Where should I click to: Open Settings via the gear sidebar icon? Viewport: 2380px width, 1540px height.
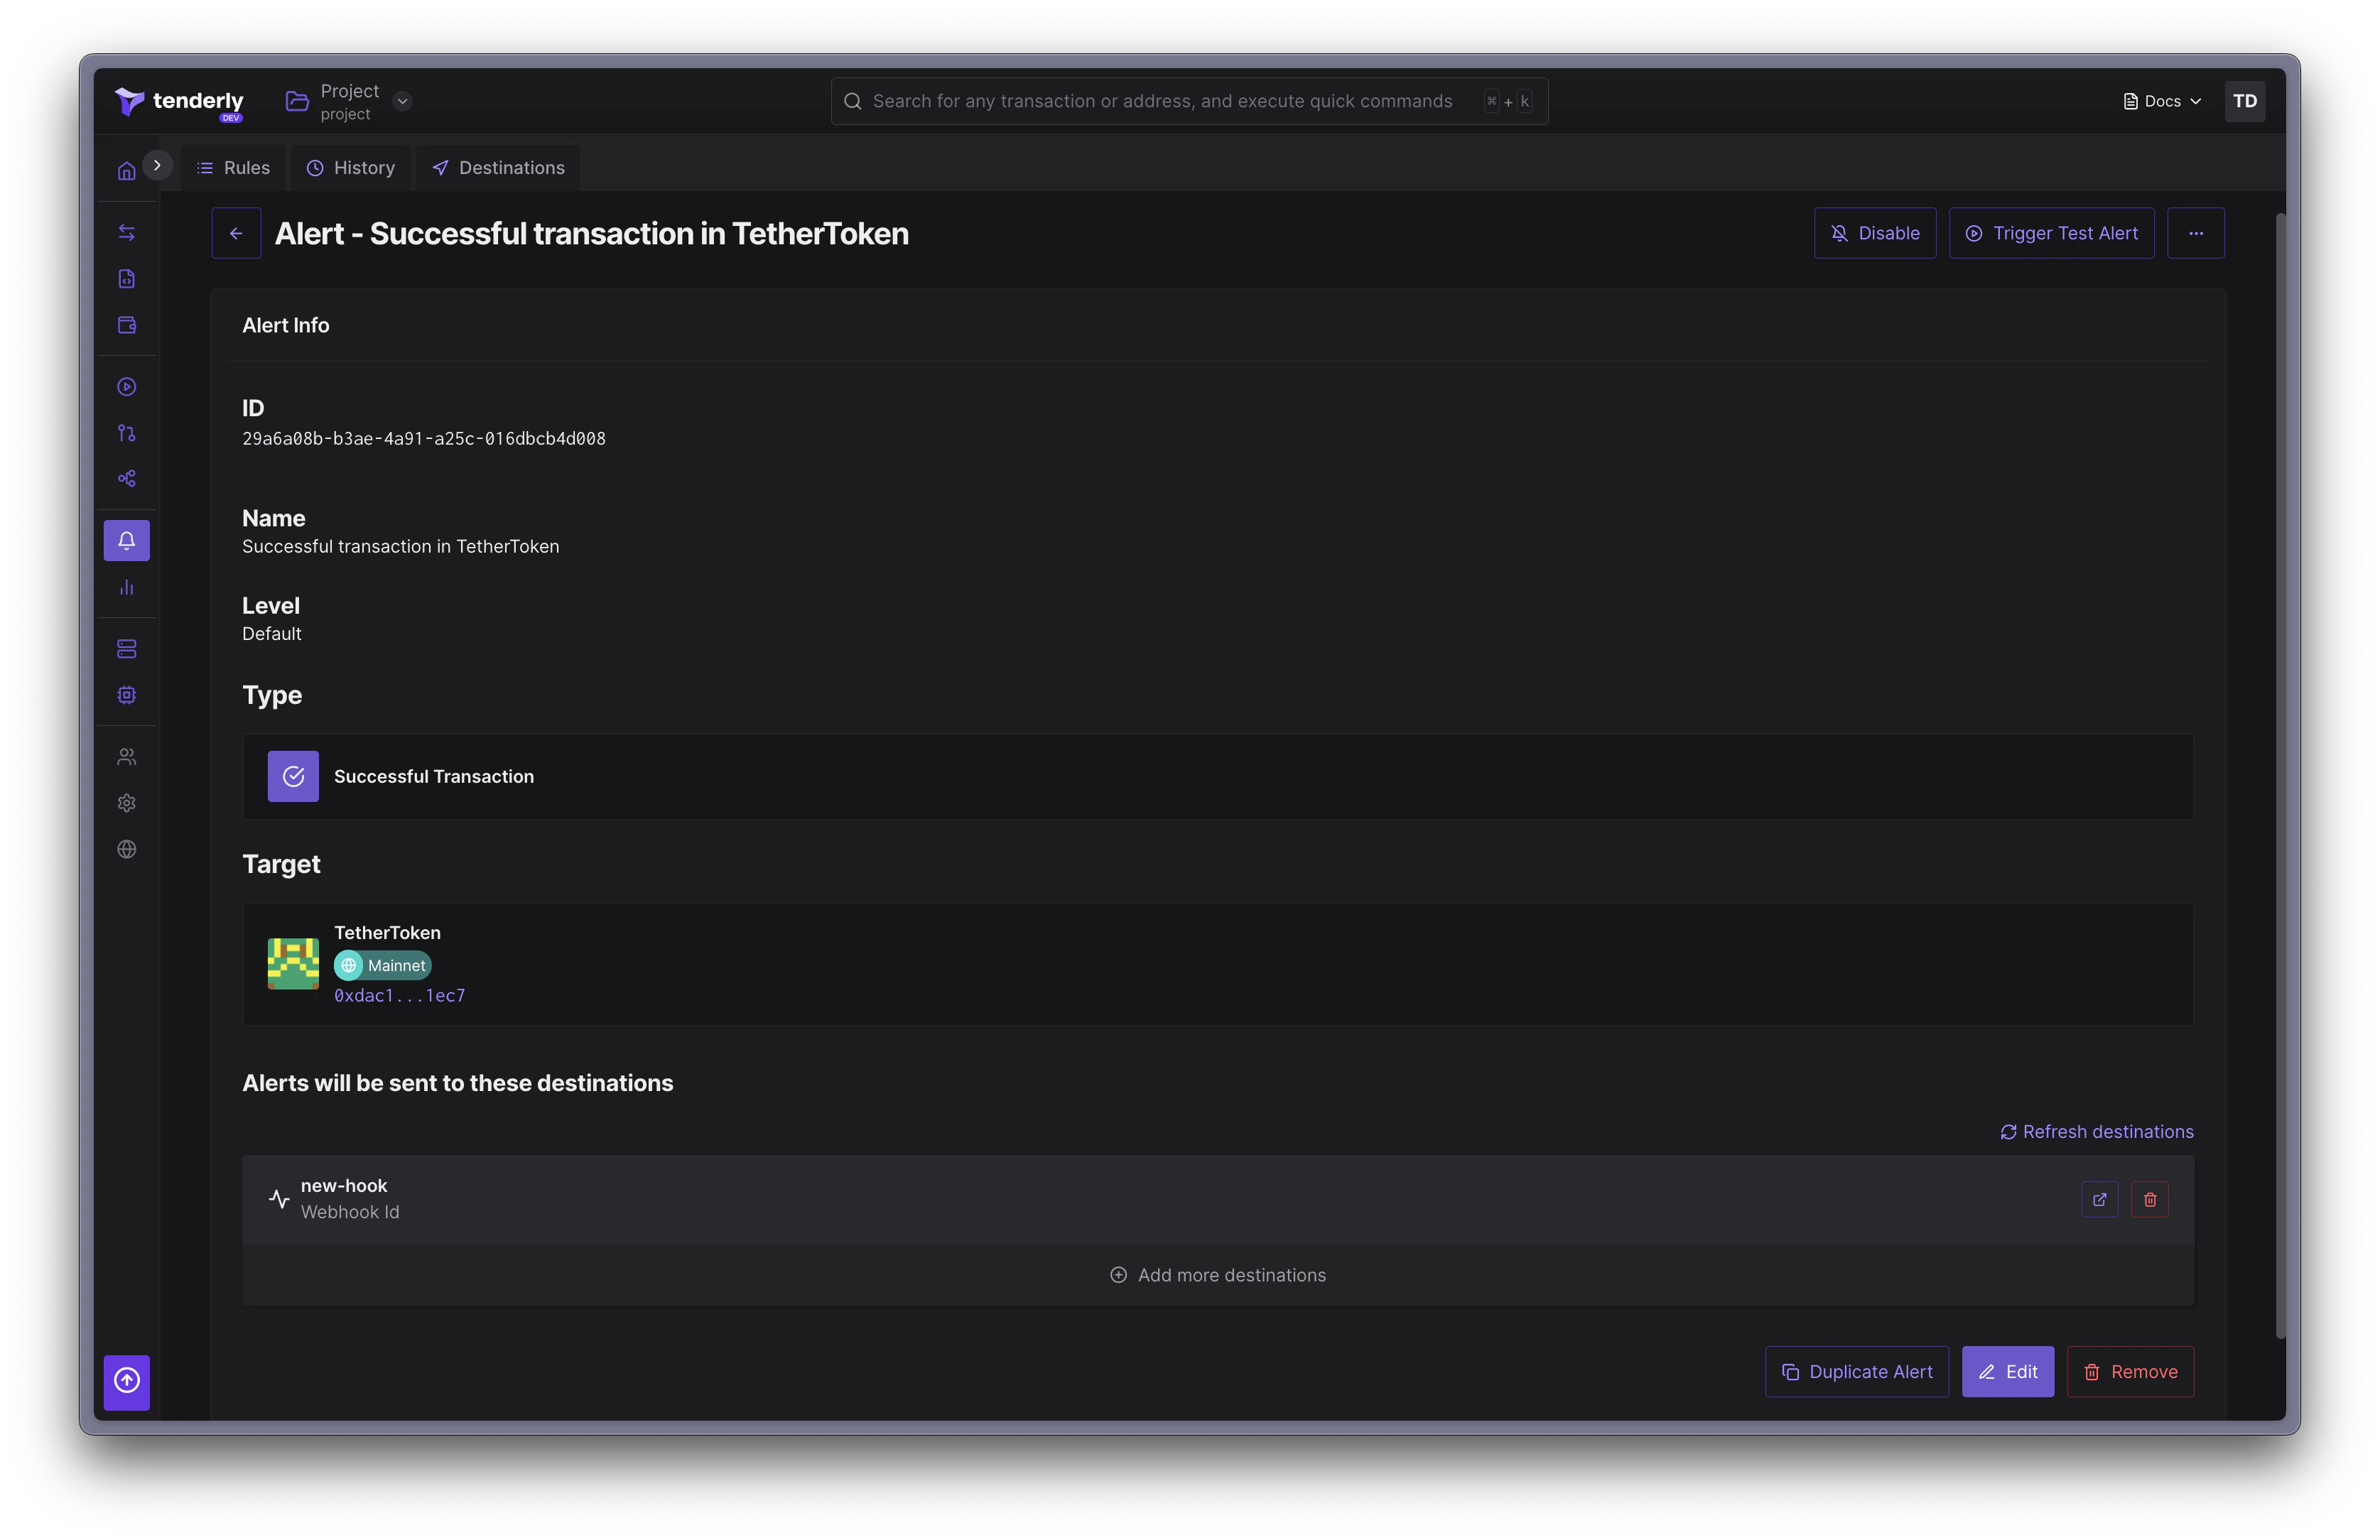[x=127, y=803]
